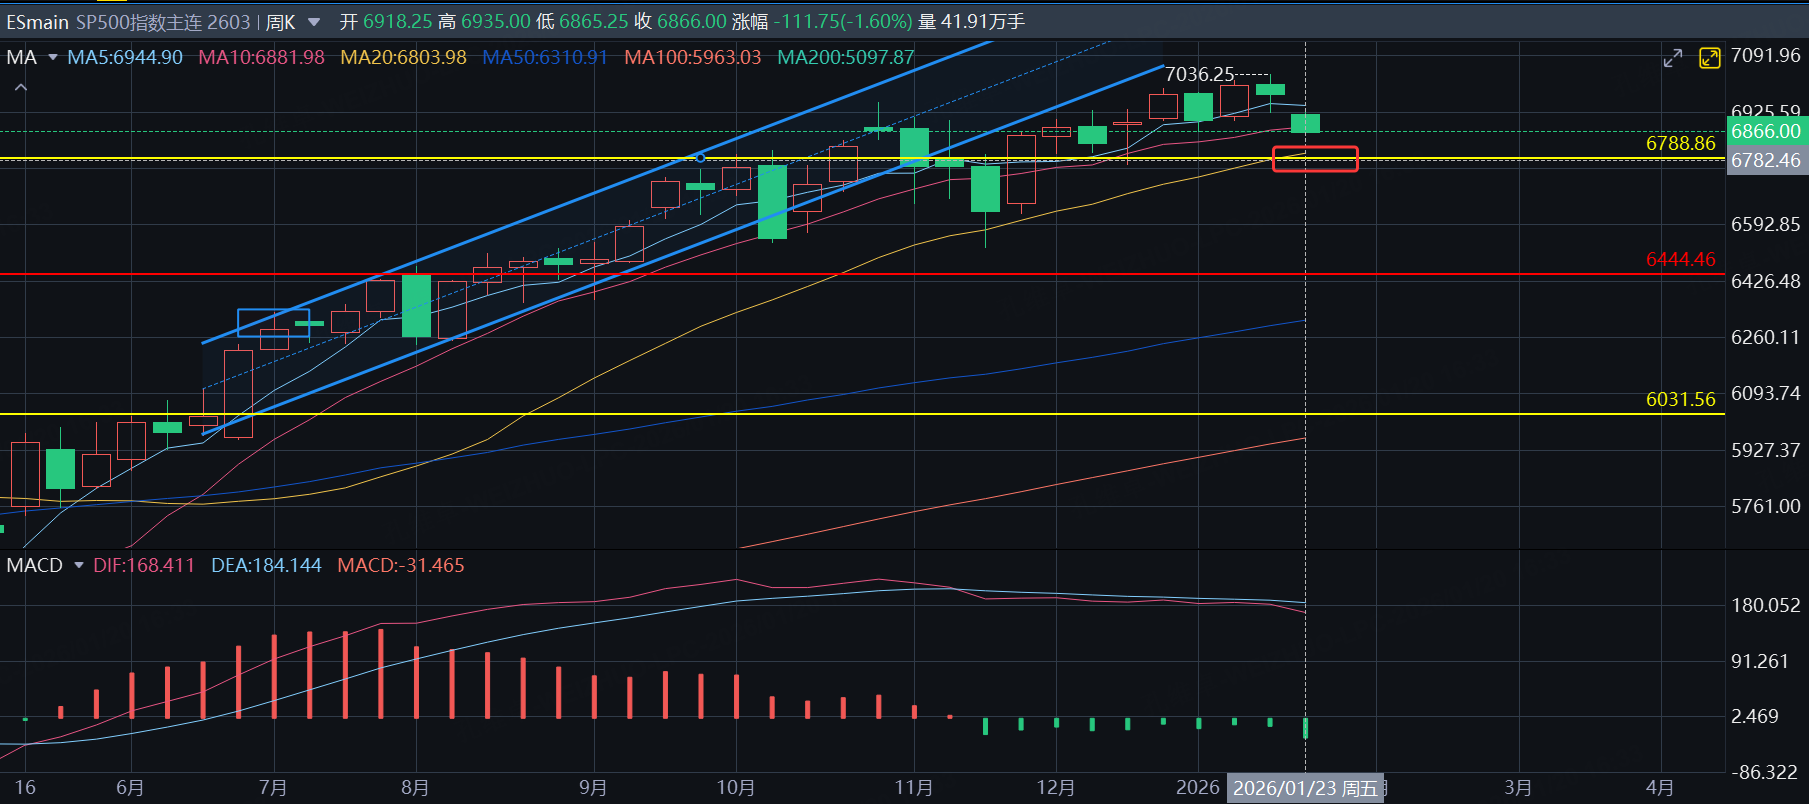Click the 5761.00 price axis label
The width and height of the screenshot is (1809, 804).
[x=1766, y=506]
